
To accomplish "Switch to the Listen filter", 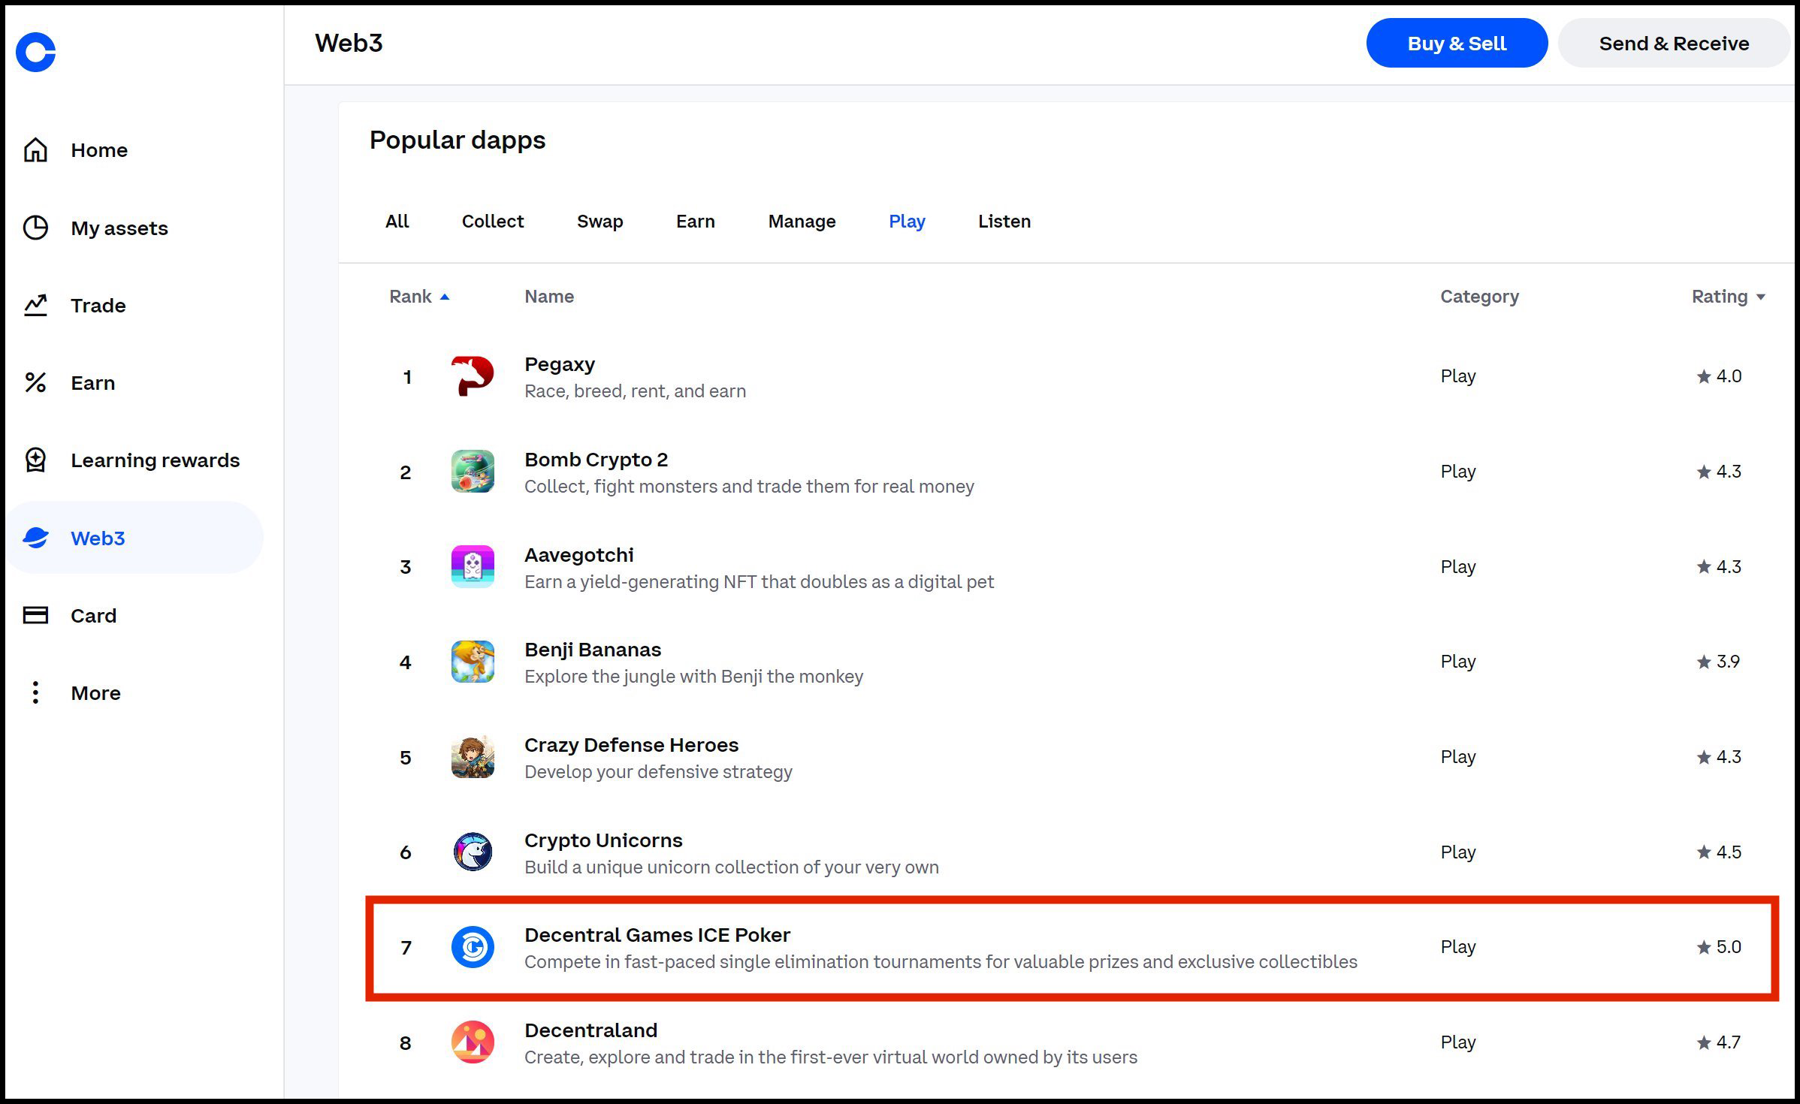I will [1004, 221].
